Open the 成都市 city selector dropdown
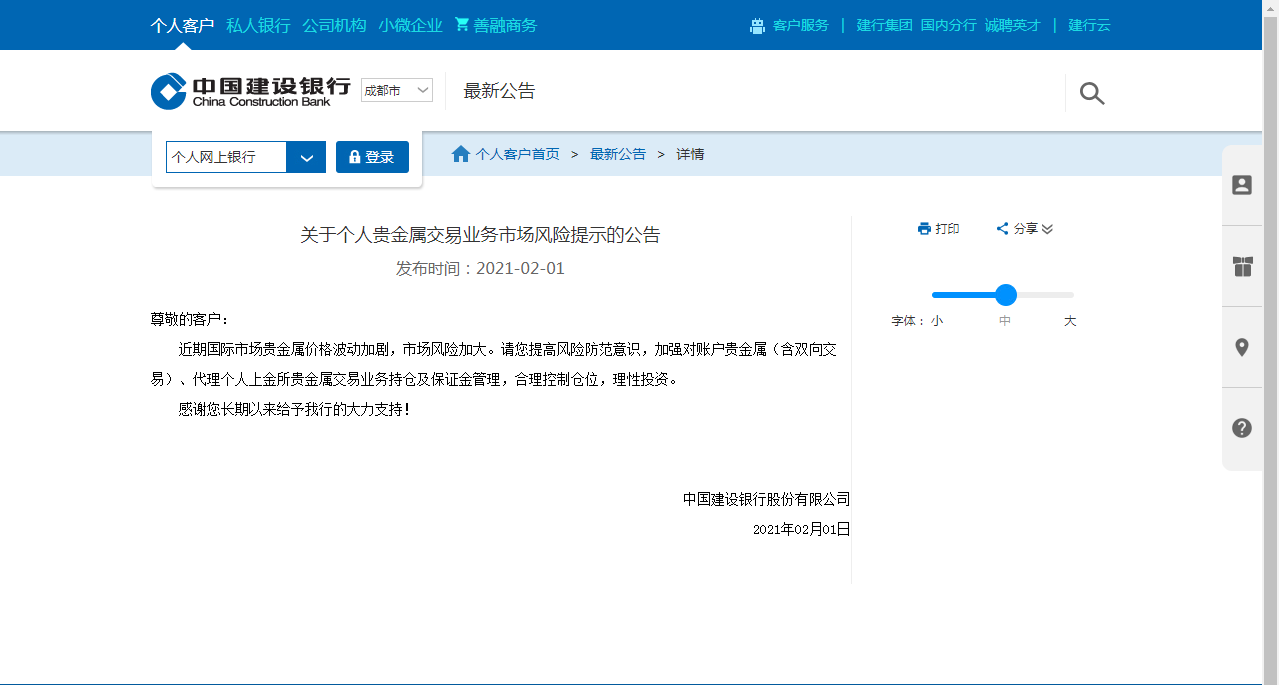The image size is (1279, 685). [396, 90]
